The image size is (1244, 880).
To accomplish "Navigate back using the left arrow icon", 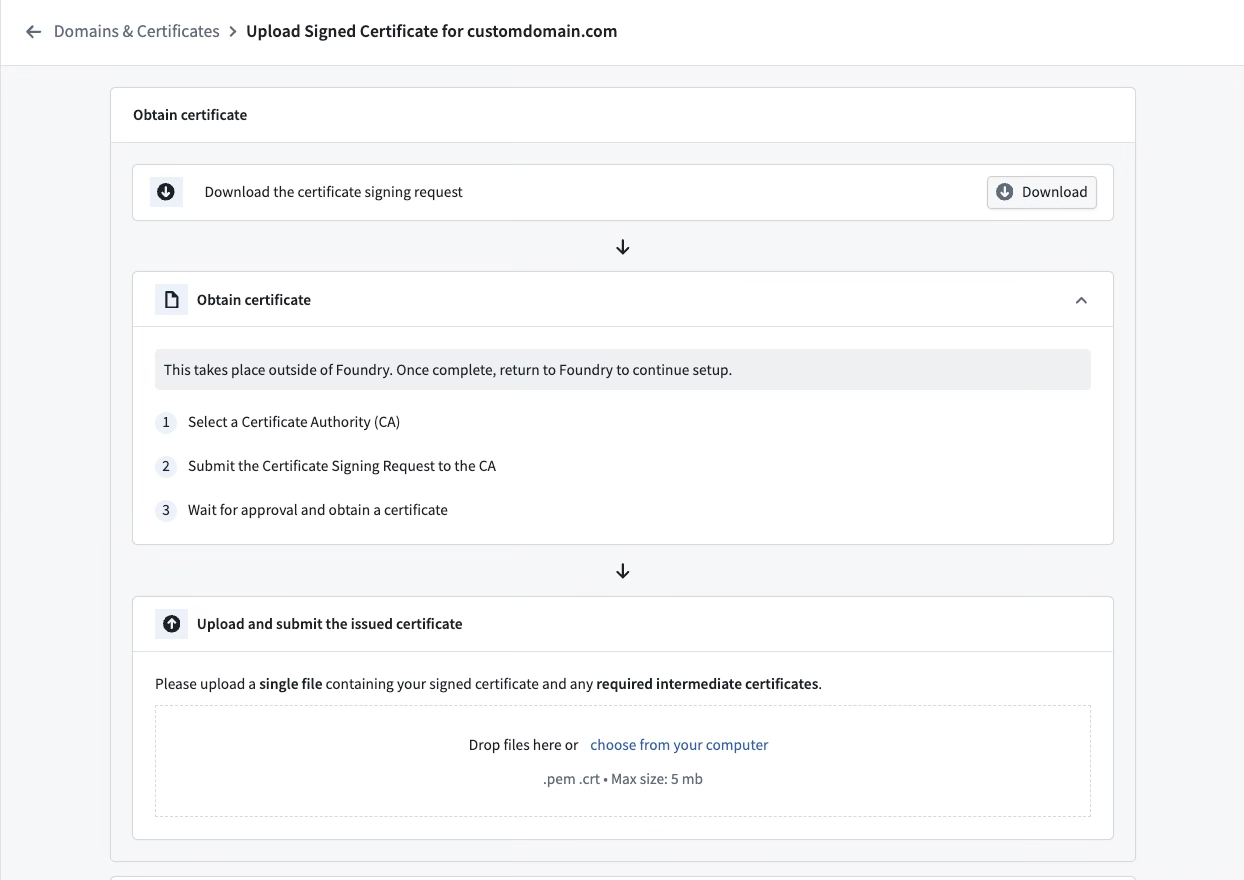I will click(x=33, y=31).
